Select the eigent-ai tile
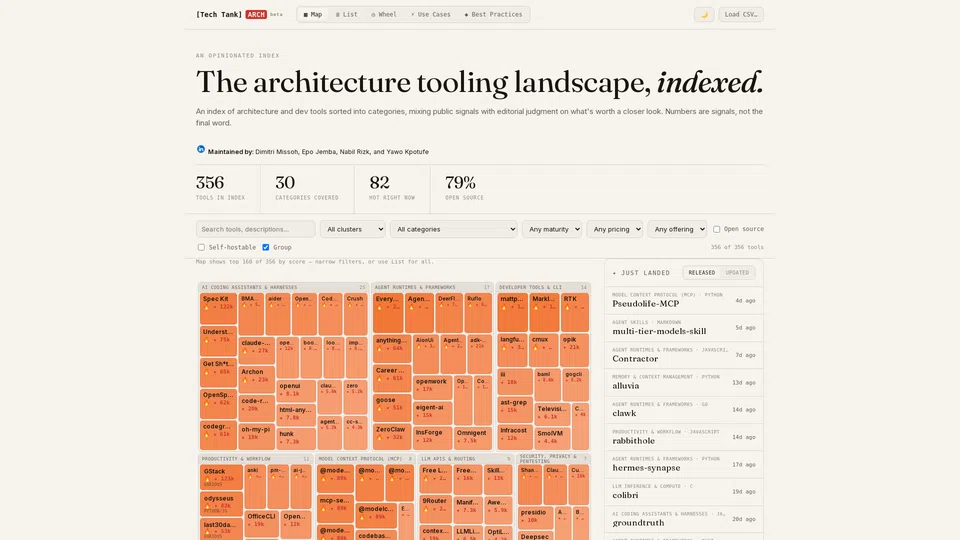Image resolution: width=960 pixels, height=540 pixels. (x=433, y=413)
